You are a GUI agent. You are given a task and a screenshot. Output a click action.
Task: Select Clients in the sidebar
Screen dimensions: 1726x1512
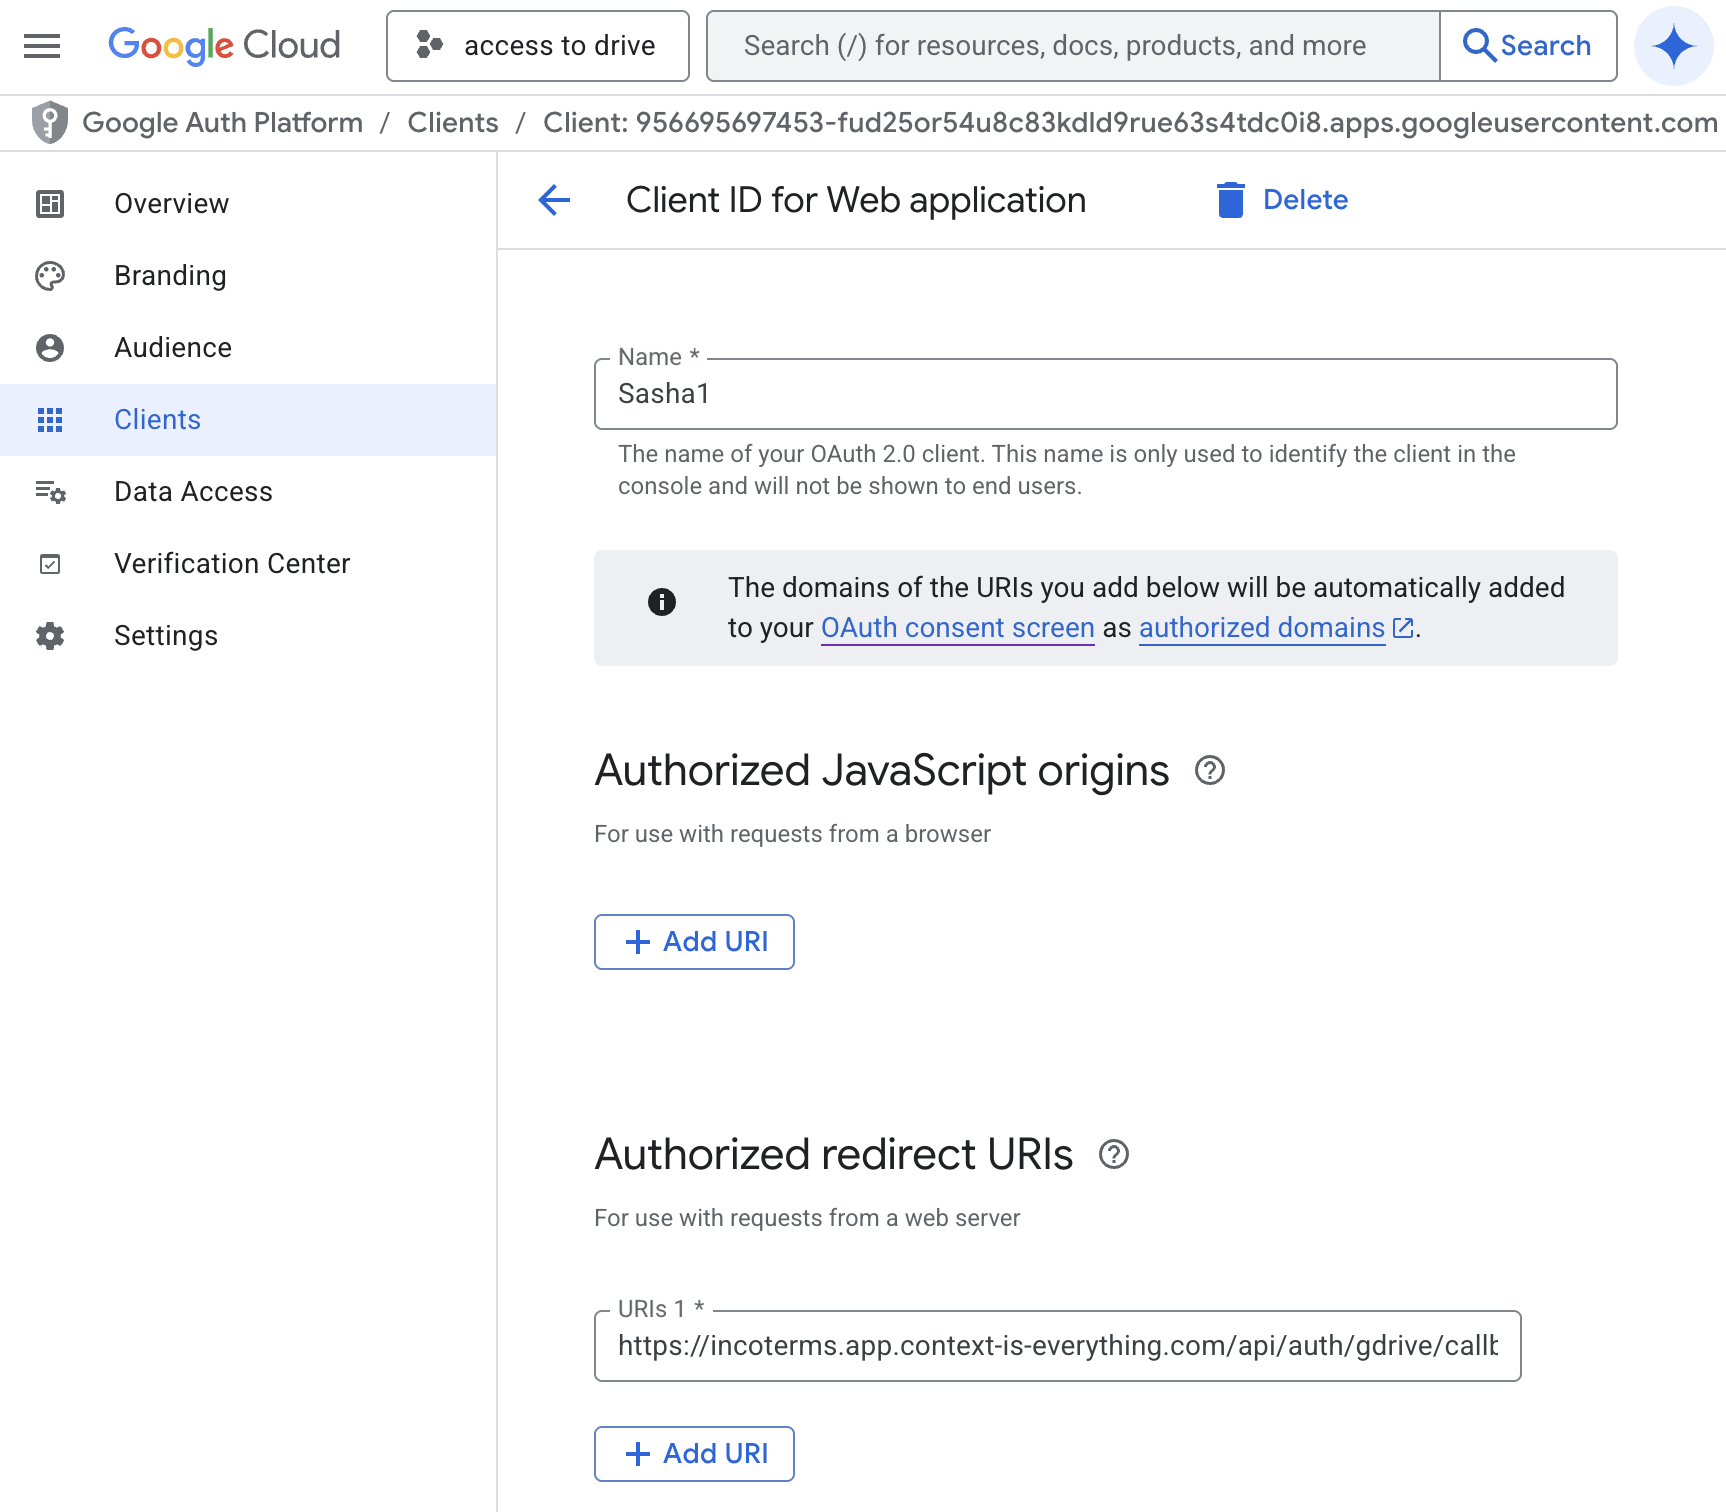(157, 419)
